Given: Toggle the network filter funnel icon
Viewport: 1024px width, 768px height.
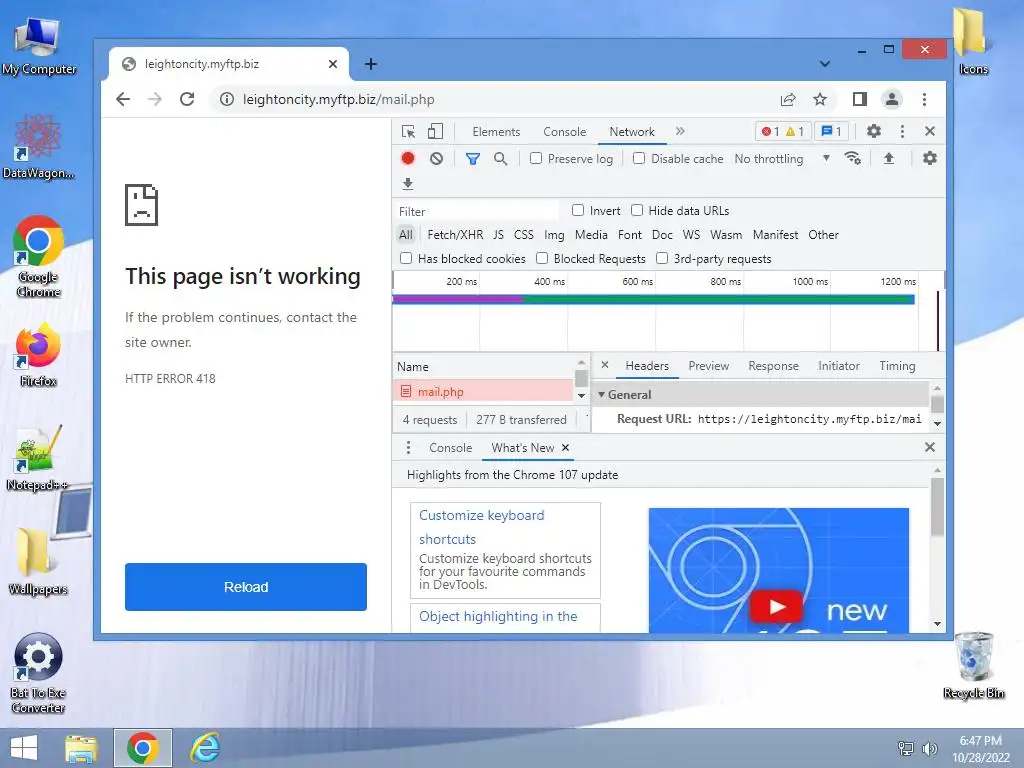Looking at the screenshot, I should point(473,159).
